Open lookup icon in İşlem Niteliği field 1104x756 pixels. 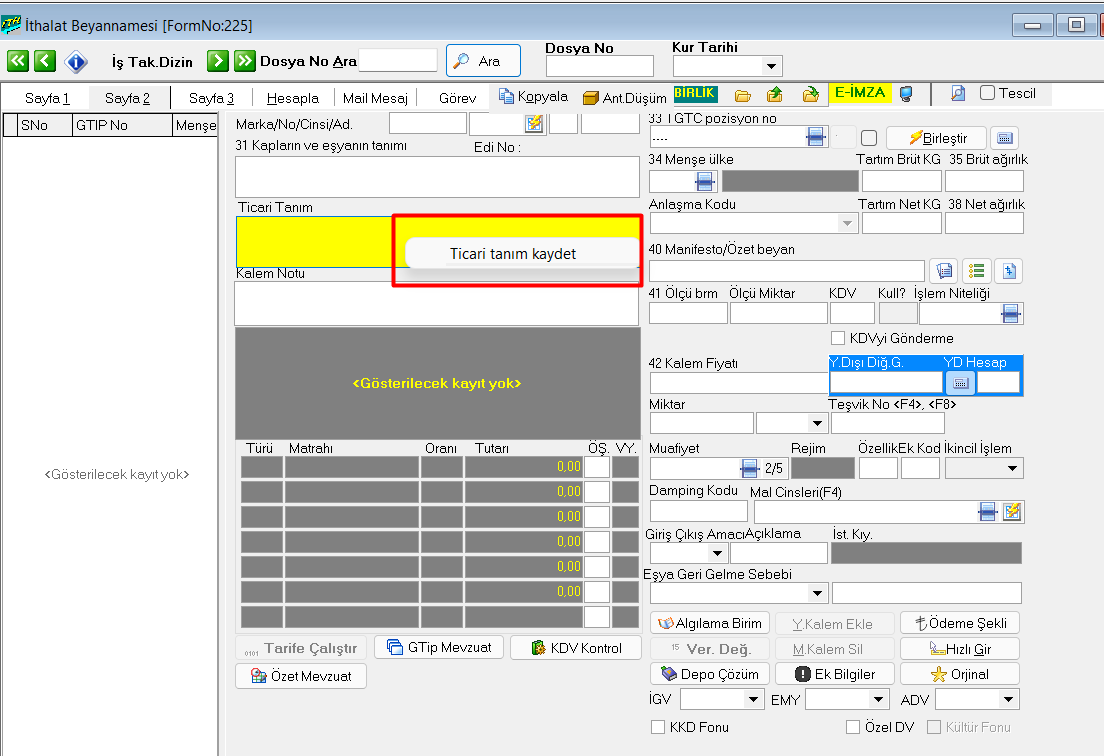[x=1010, y=313]
